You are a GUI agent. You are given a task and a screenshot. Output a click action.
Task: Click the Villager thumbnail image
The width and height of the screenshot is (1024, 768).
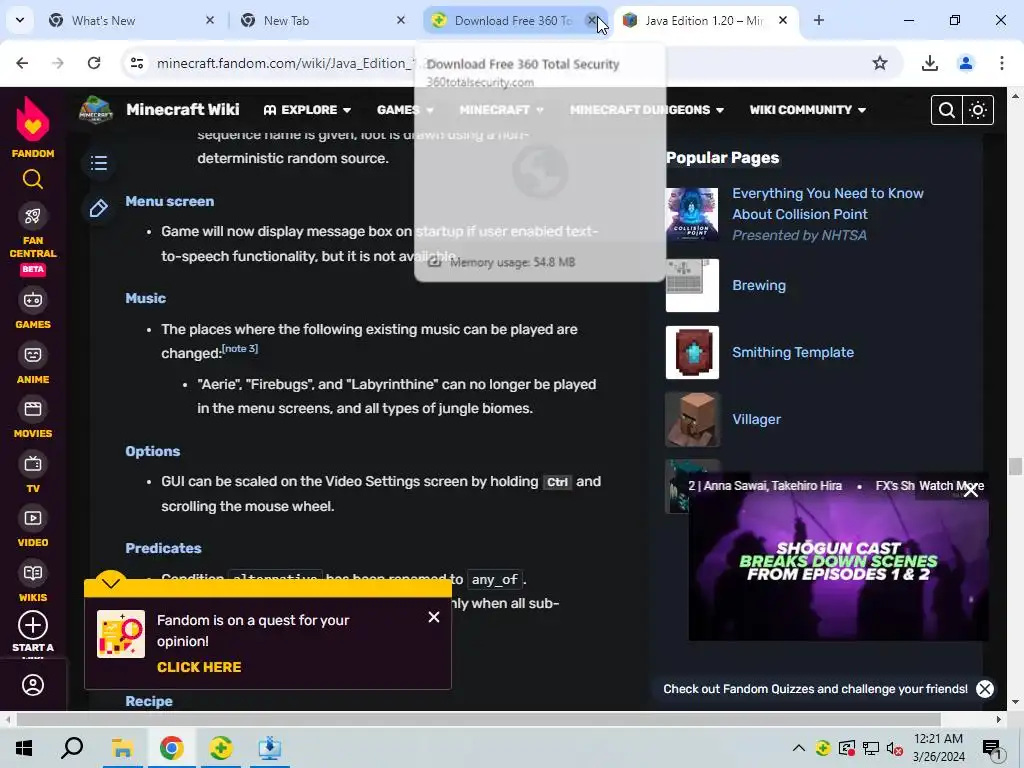click(x=692, y=419)
